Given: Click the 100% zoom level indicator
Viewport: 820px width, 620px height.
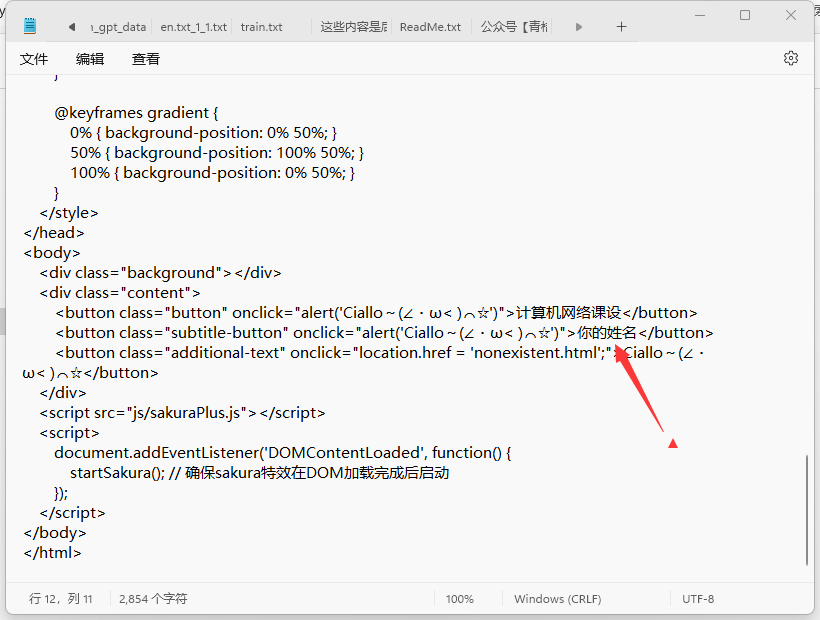Looking at the screenshot, I should [460, 599].
